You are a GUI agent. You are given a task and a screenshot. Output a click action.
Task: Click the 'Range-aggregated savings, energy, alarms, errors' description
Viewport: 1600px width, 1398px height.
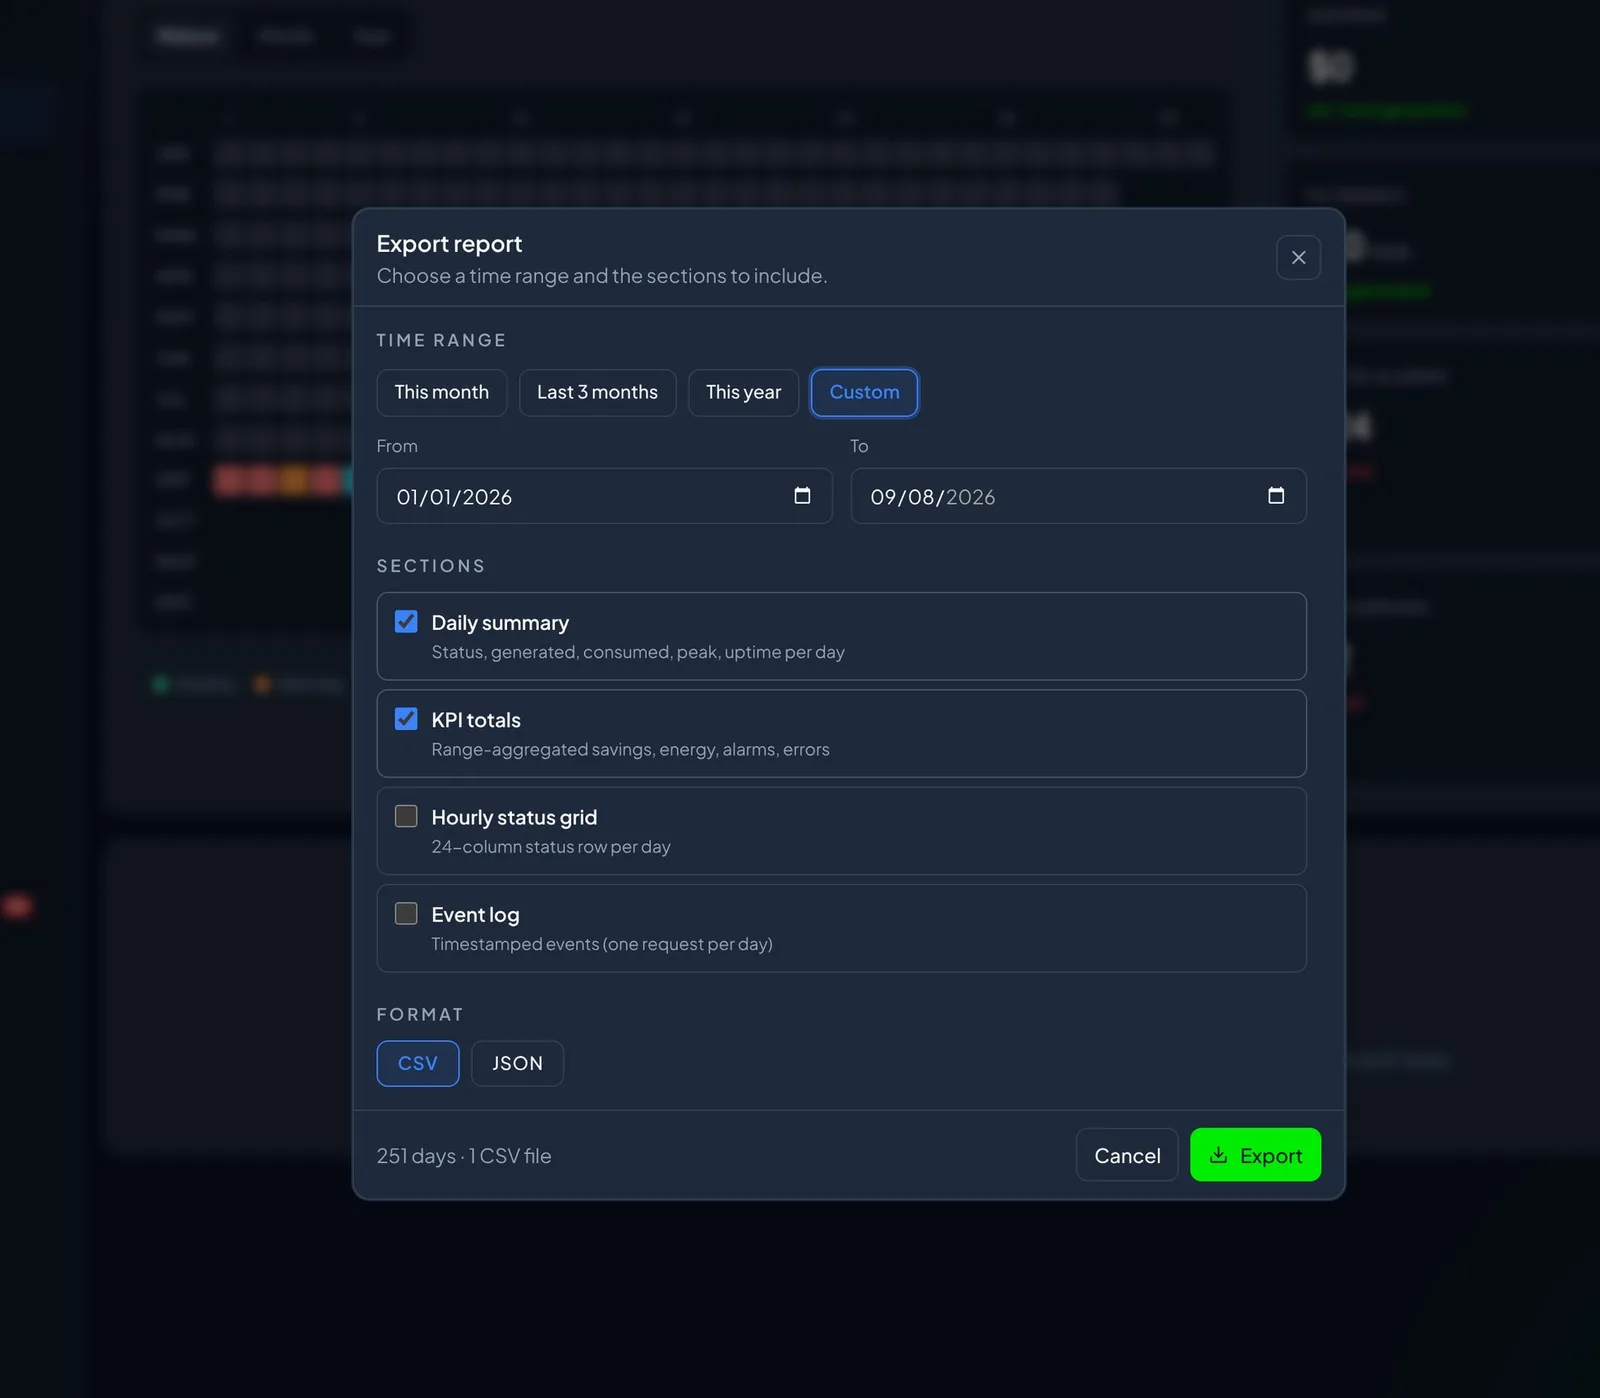[x=630, y=749]
